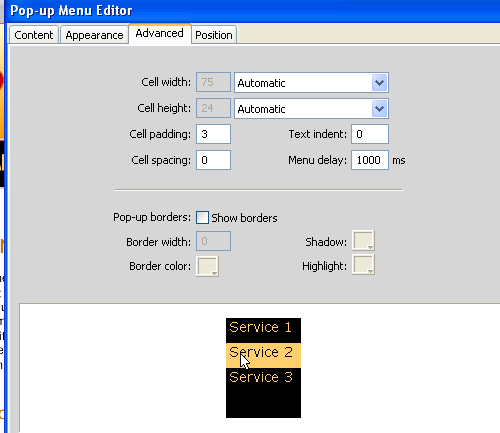500x433 pixels.
Task: Open the Border color swatch picker
Action: coord(207,266)
